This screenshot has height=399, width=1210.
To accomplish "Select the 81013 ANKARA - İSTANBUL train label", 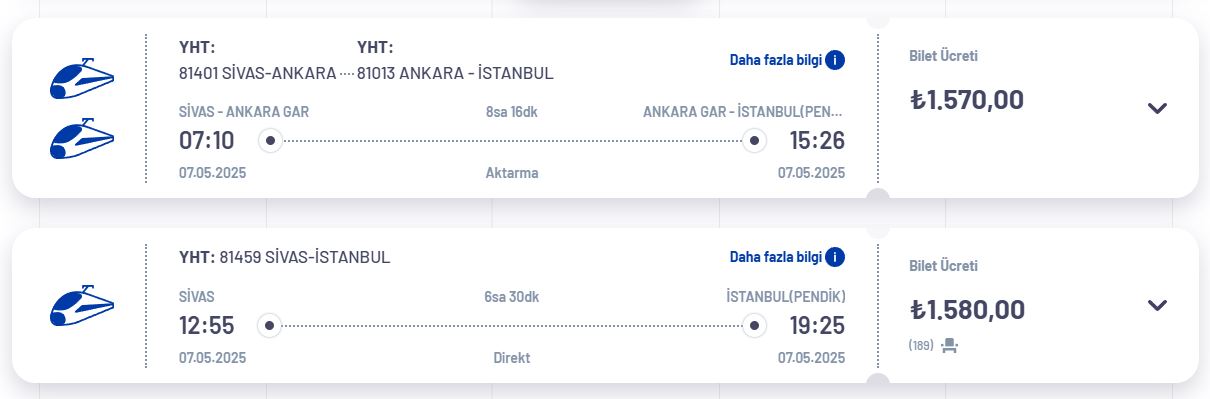I will (x=455, y=73).
